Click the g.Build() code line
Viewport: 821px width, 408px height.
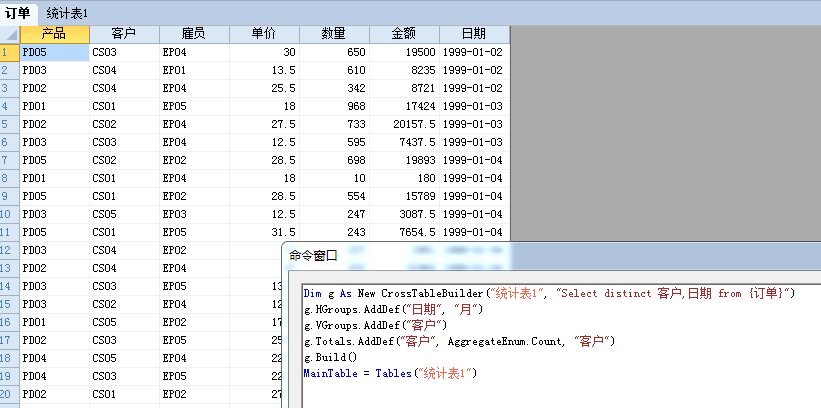pos(330,358)
